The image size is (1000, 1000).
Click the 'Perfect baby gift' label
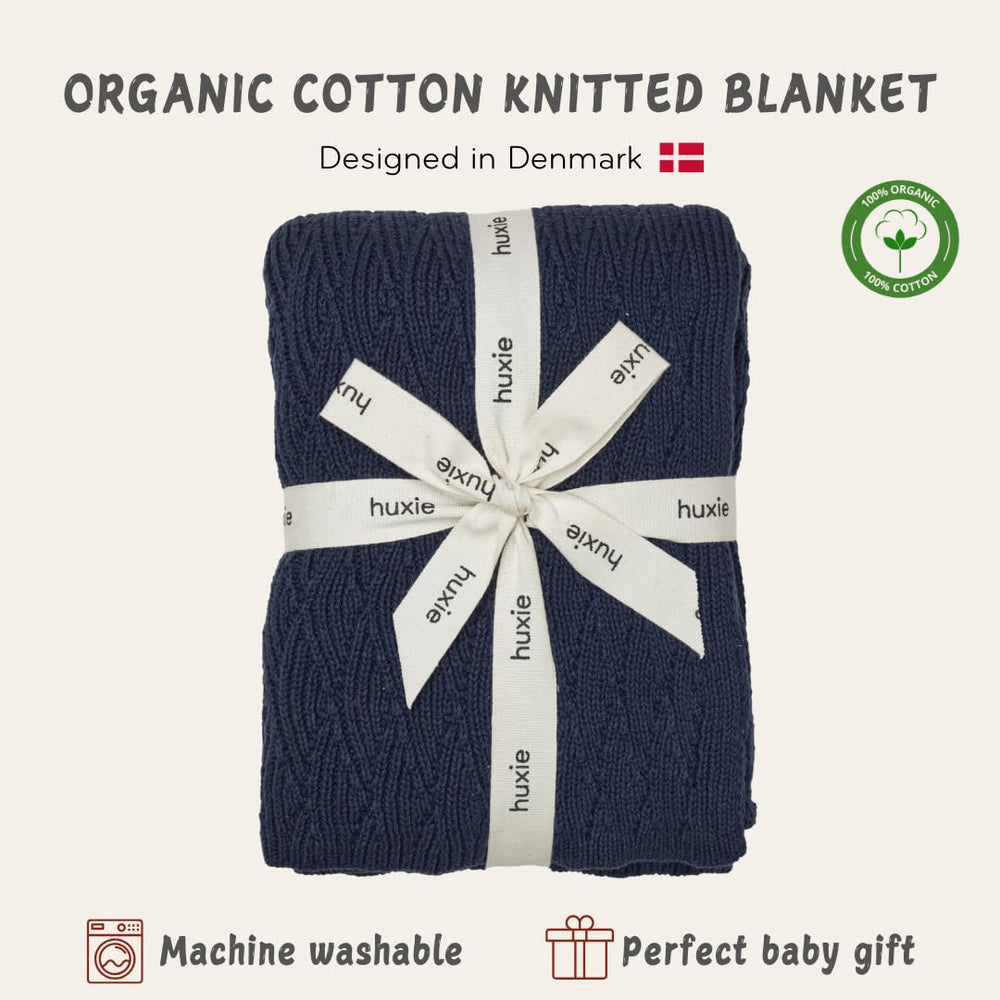pos(768,952)
